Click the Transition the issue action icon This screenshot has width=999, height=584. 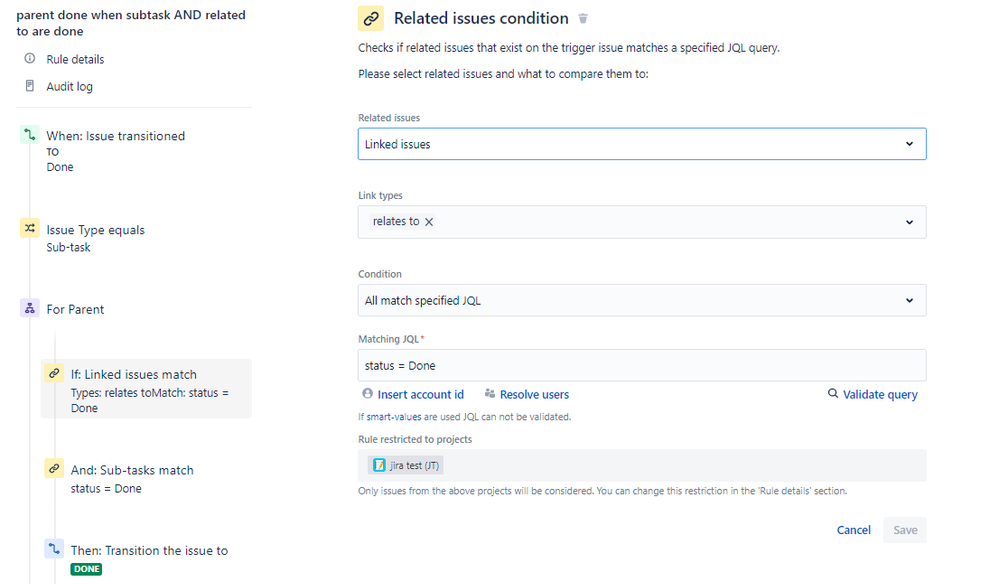(54, 549)
